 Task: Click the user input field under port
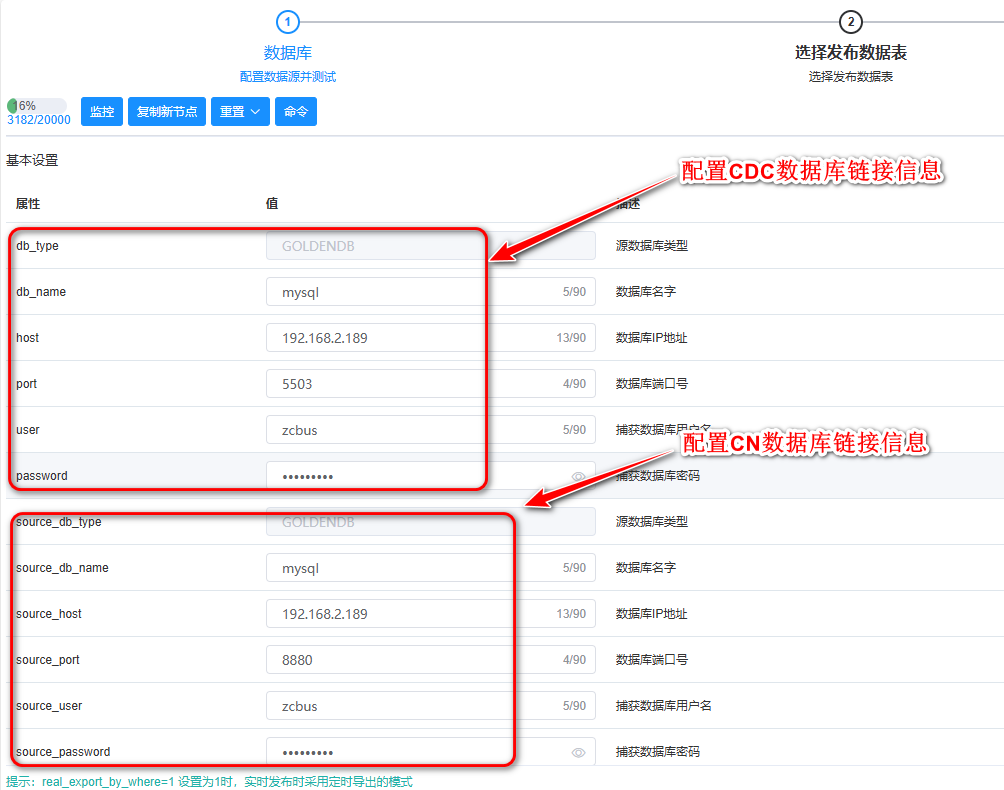tap(410, 430)
